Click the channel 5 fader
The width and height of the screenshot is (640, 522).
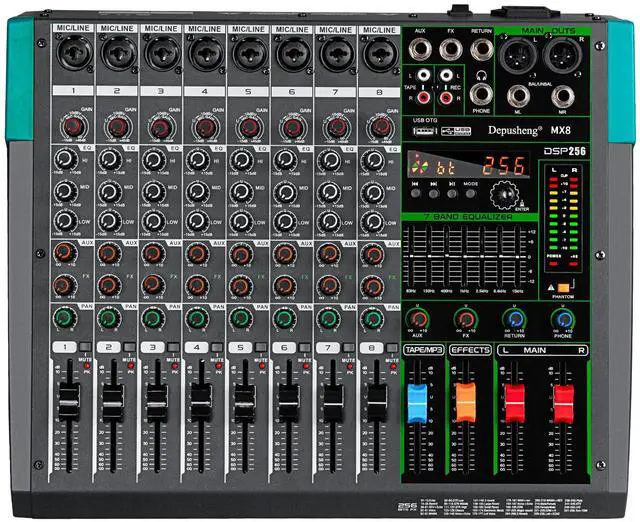click(244, 402)
